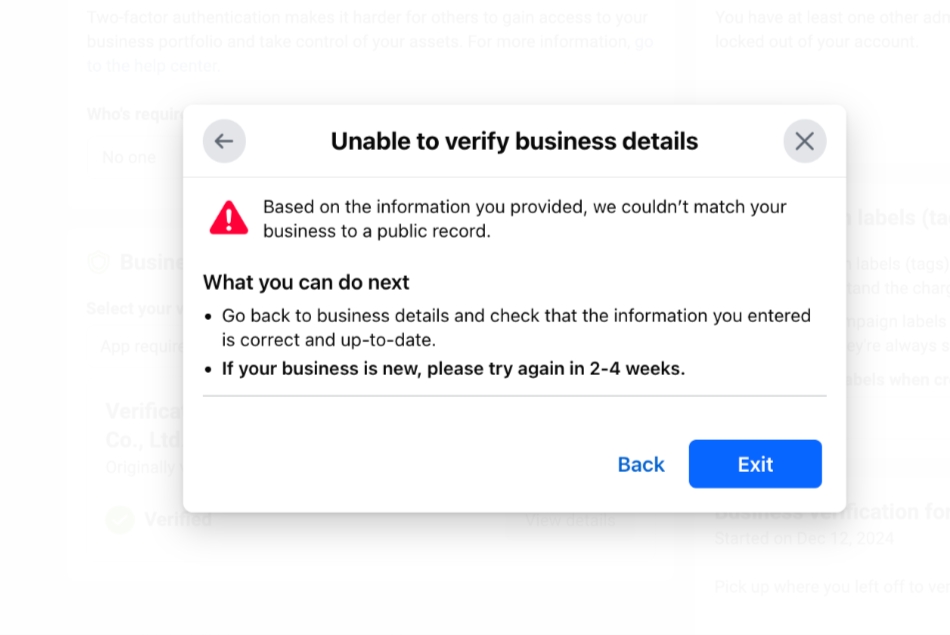Click the faded 'View details' link
950x635 pixels.
point(570,520)
